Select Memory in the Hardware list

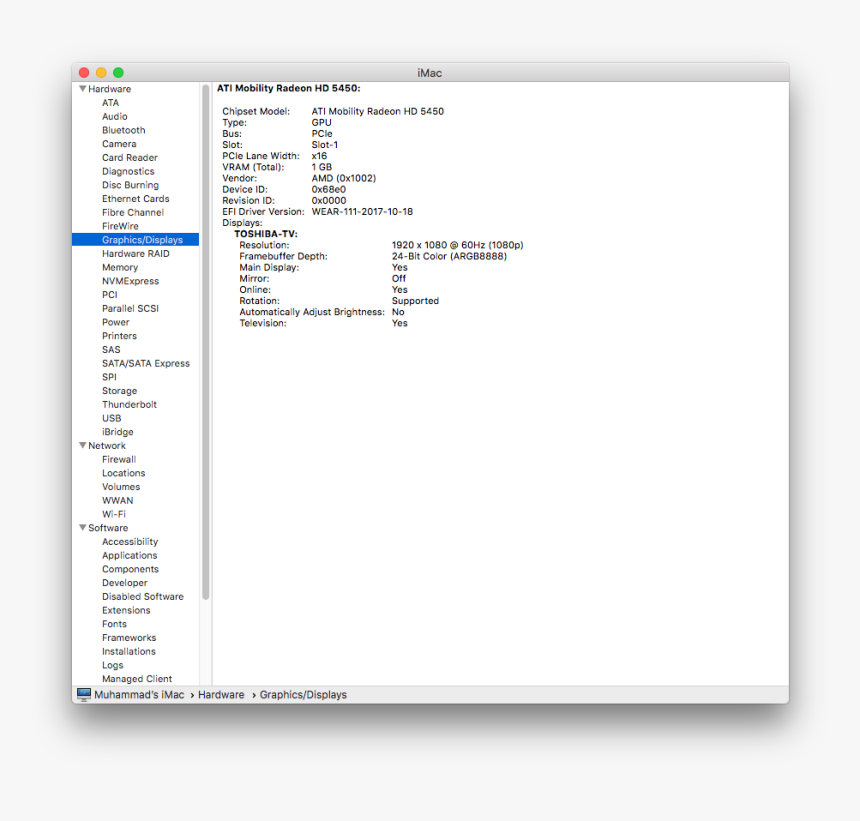(x=119, y=267)
